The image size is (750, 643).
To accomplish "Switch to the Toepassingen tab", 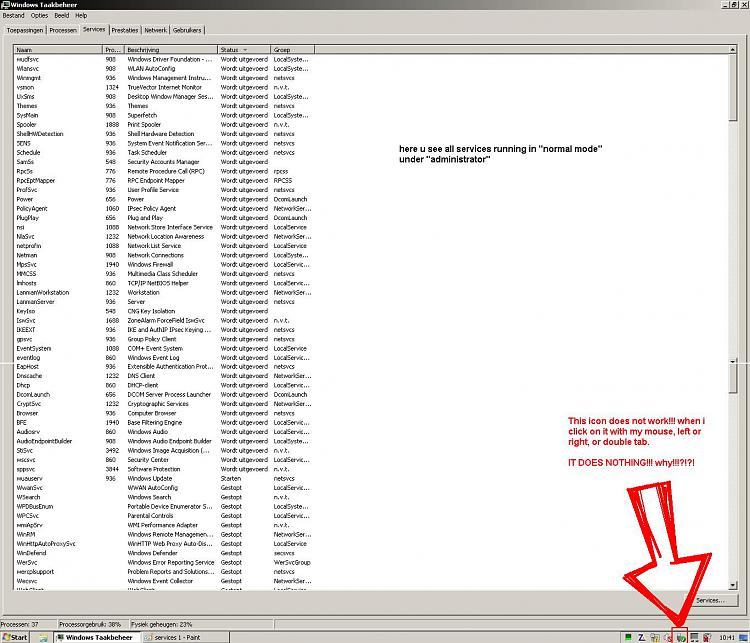I will point(25,30).
